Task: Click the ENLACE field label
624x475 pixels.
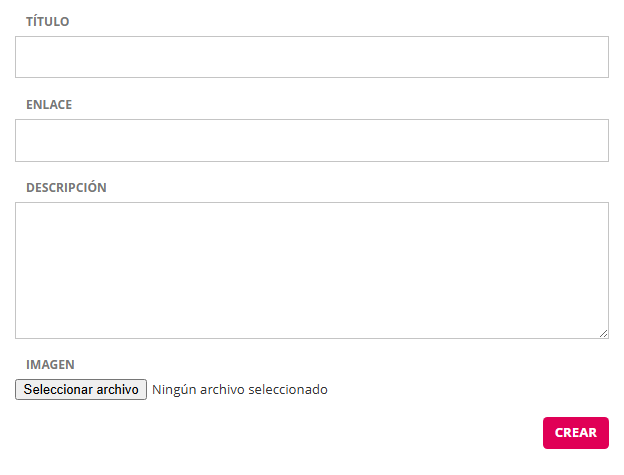Action: click(x=49, y=104)
